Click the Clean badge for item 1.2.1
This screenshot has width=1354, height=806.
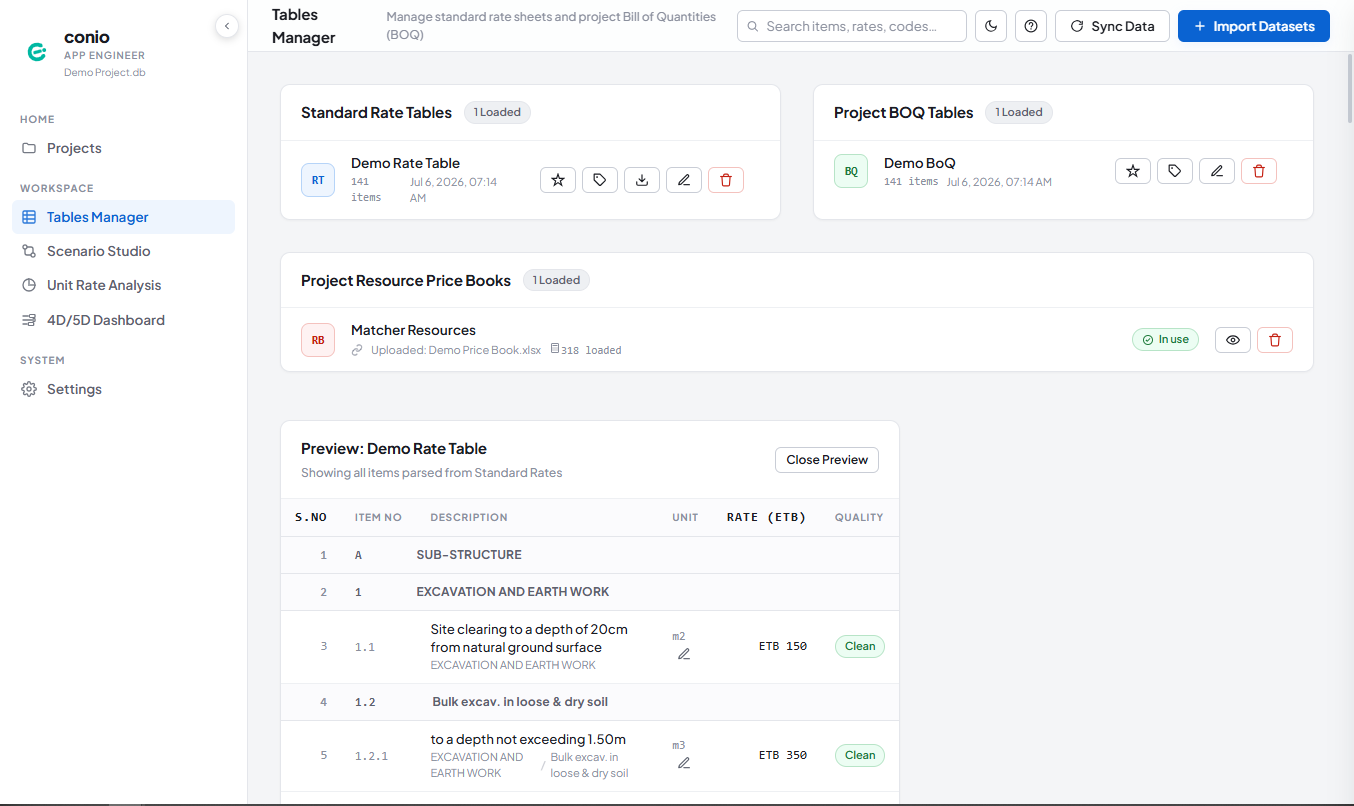point(860,755)
